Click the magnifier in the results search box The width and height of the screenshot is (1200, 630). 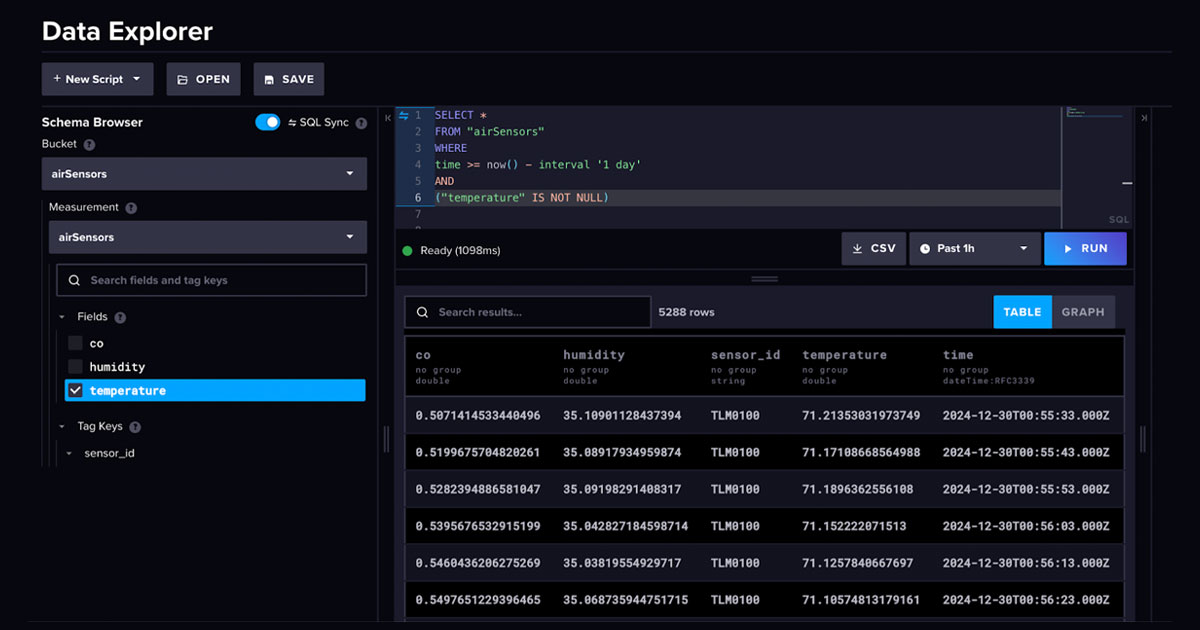pos(423,311)
